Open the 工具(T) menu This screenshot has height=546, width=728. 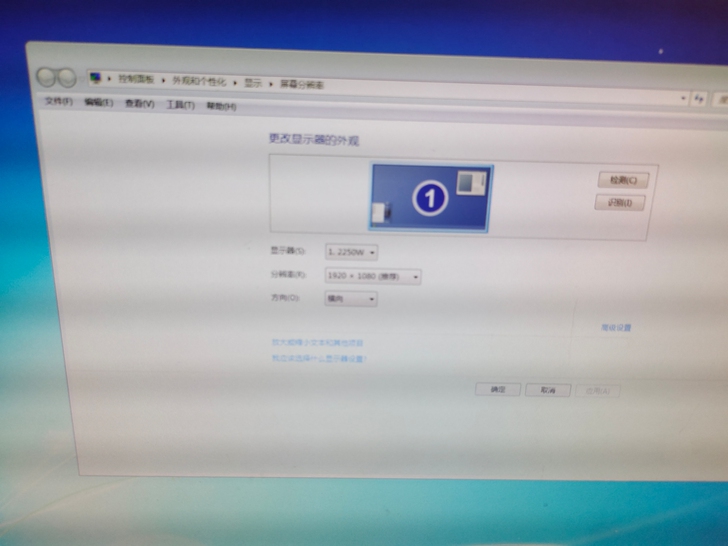(180, 105)
